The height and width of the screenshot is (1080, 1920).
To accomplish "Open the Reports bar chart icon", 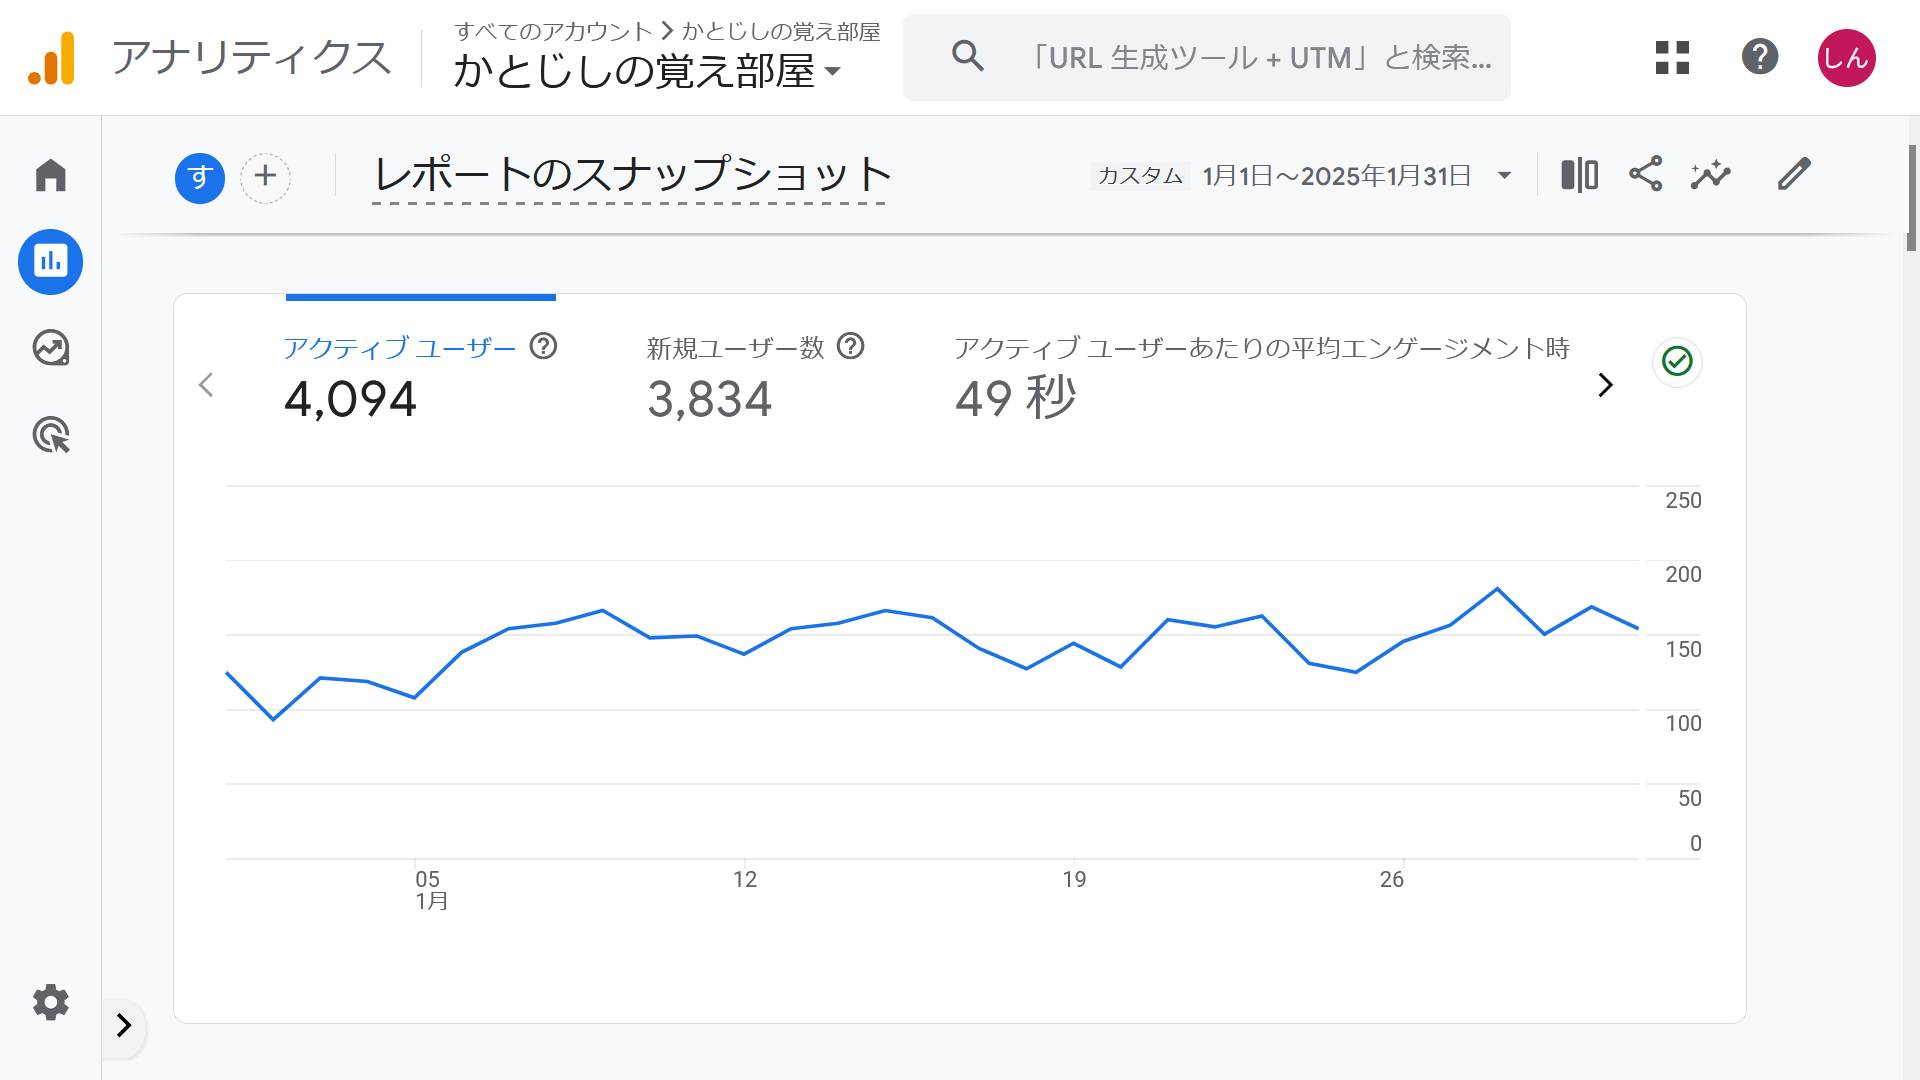I will click(x=50, y=262).
